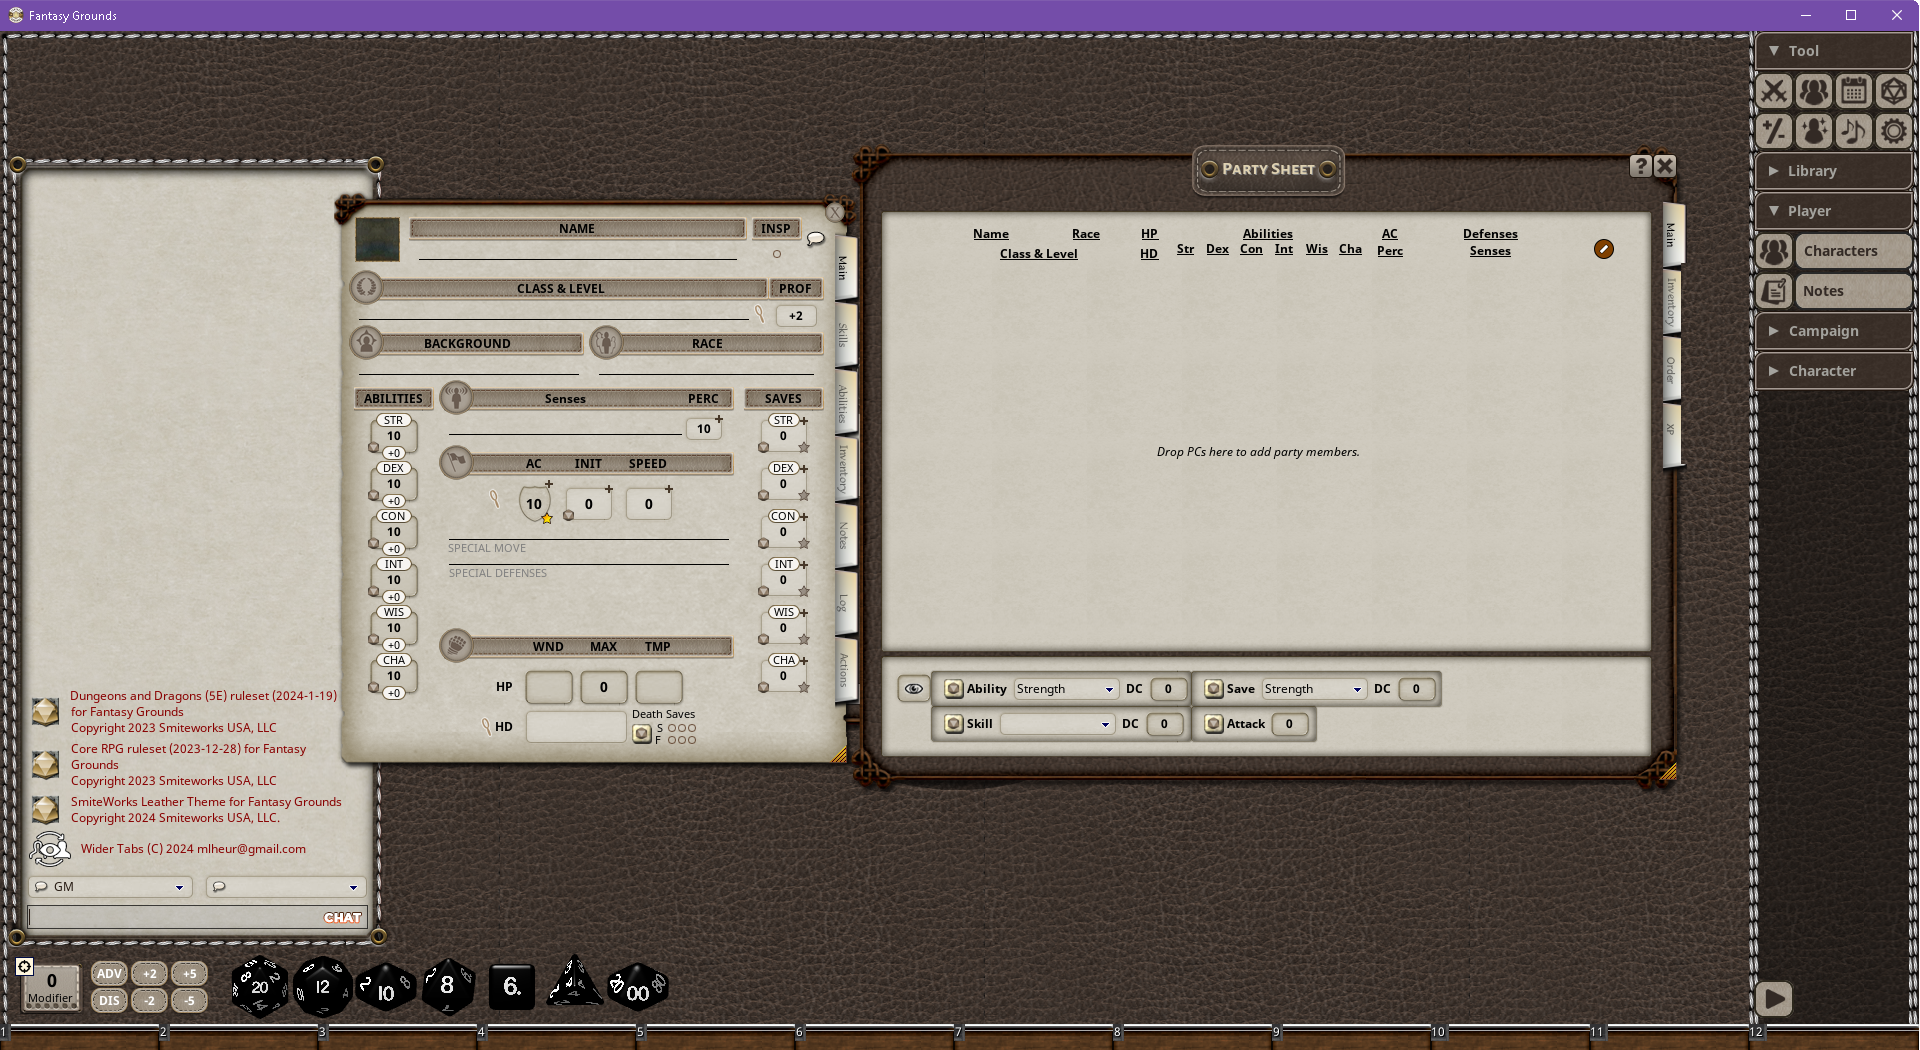Switch to the Abilities tab on character sheet

click(x=843, y=404)
